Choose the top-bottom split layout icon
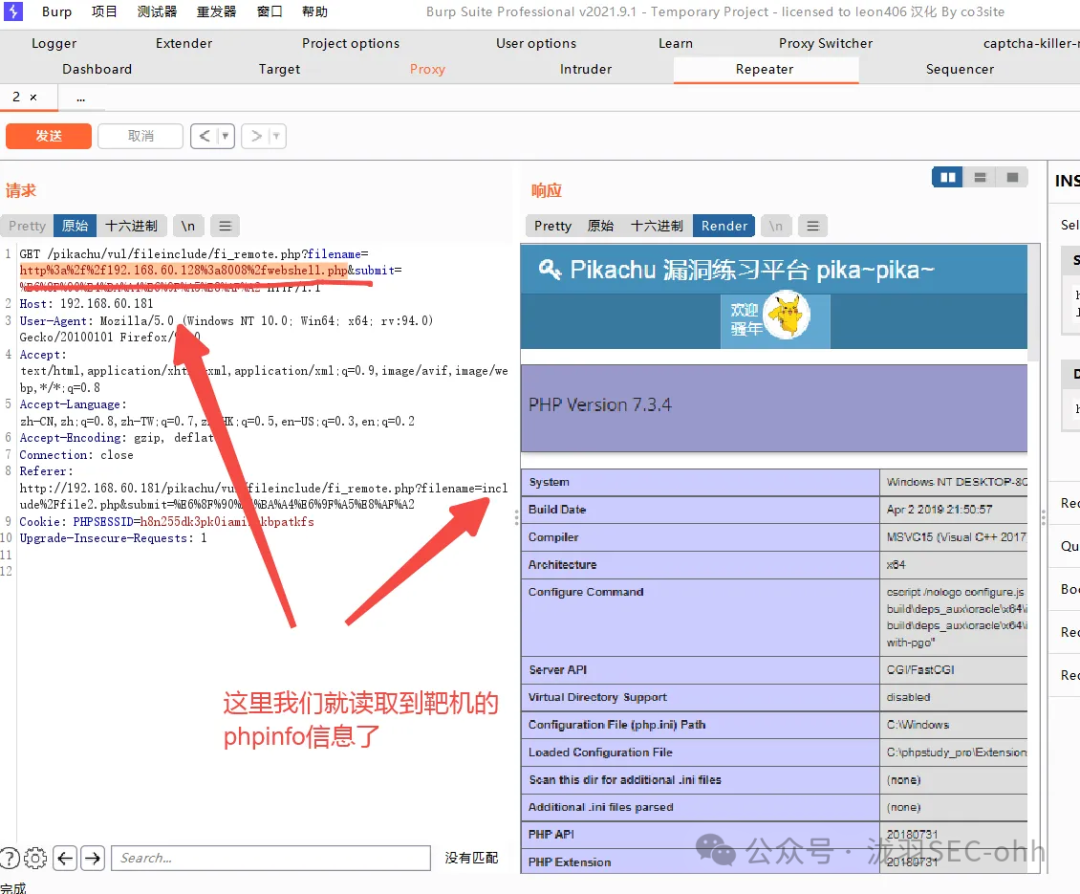Image resolution: width=1080 pixels, height=894 pixels. click(x=979, y=178)
